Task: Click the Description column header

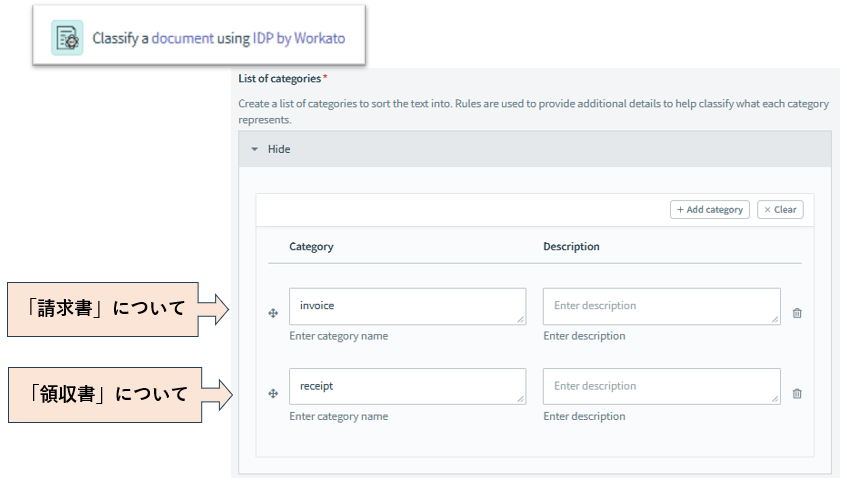Action: click(571, 246)
